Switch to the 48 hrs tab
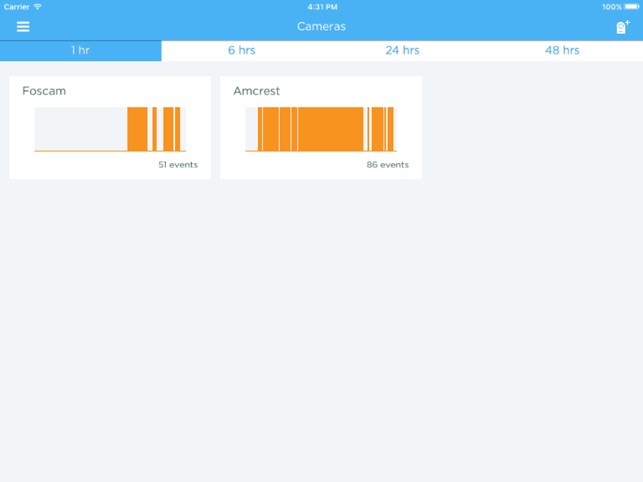The image size is (643, 482). click(562, 50)
